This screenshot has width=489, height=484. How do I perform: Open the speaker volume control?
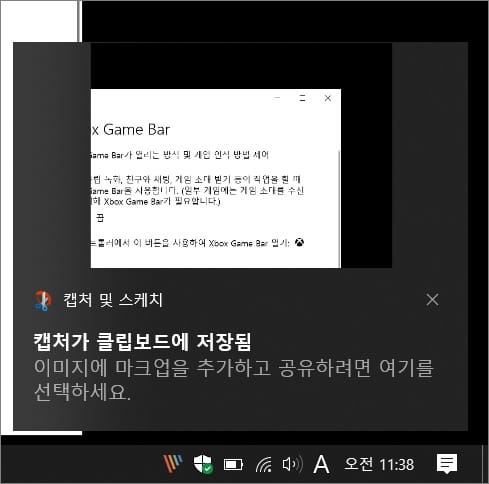click(x=292, y=464)
